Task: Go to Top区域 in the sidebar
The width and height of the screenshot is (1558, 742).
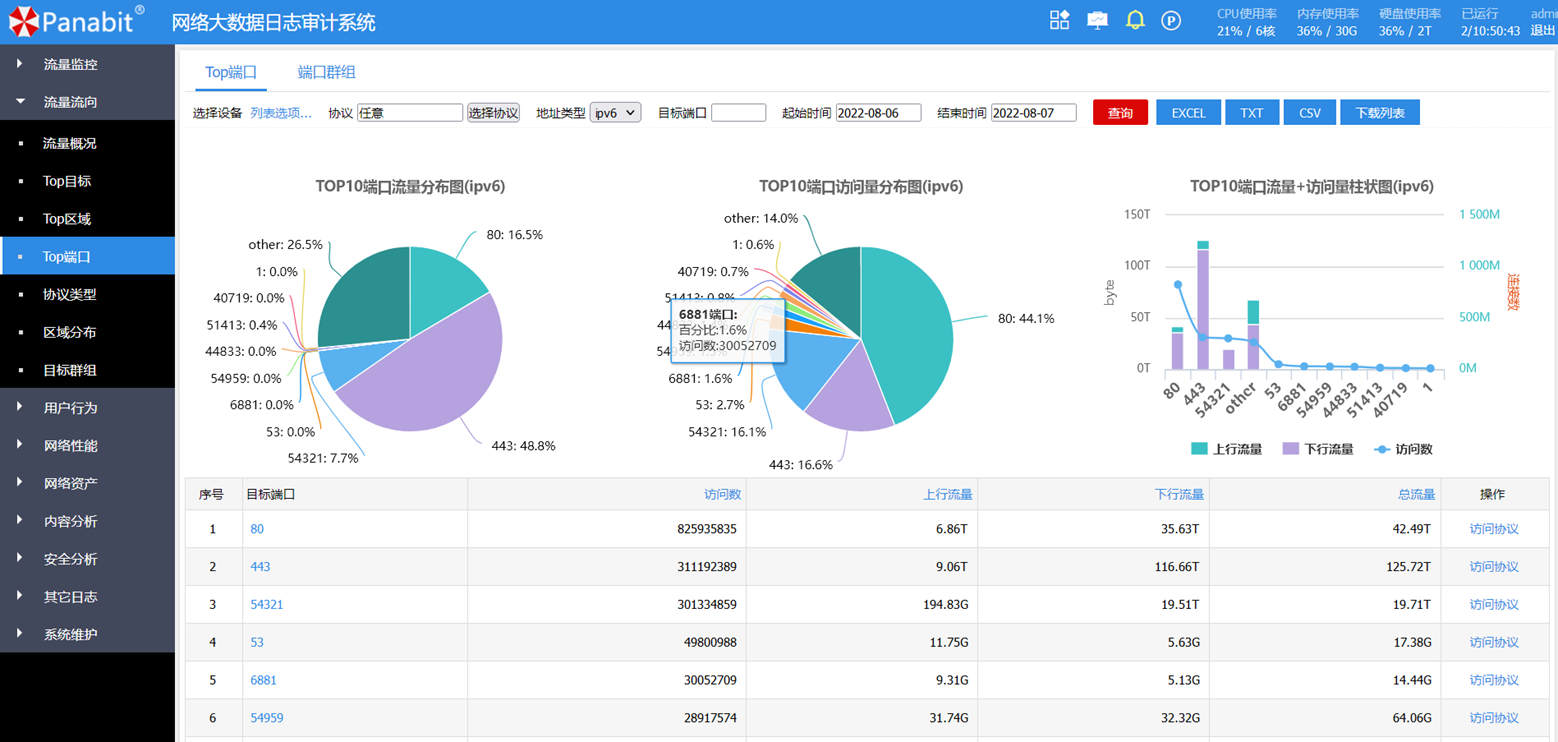Action: pyautogui.click(x=87, y=219)
